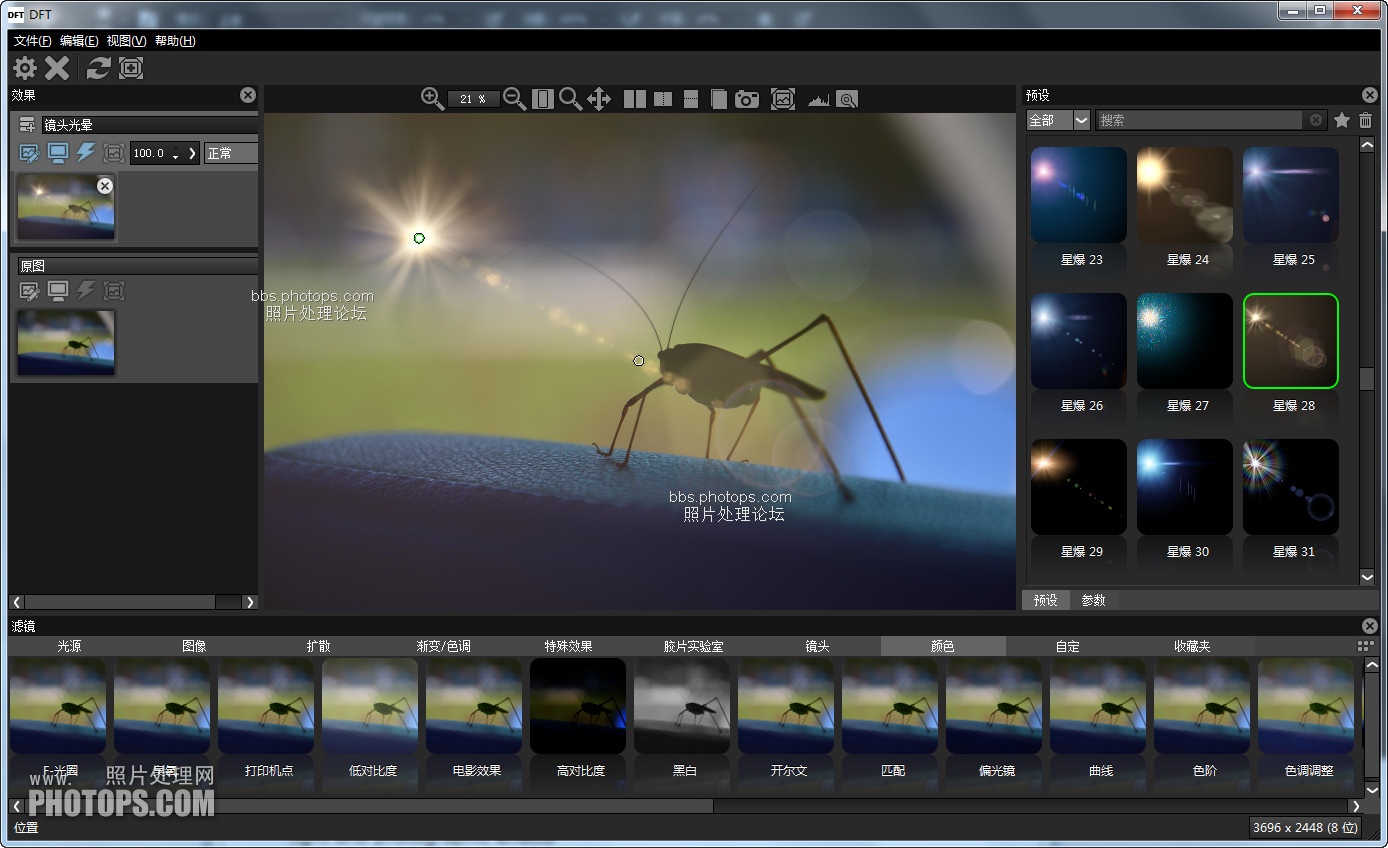
Task: Switch to the 参数 tab
Action: 1094,600
